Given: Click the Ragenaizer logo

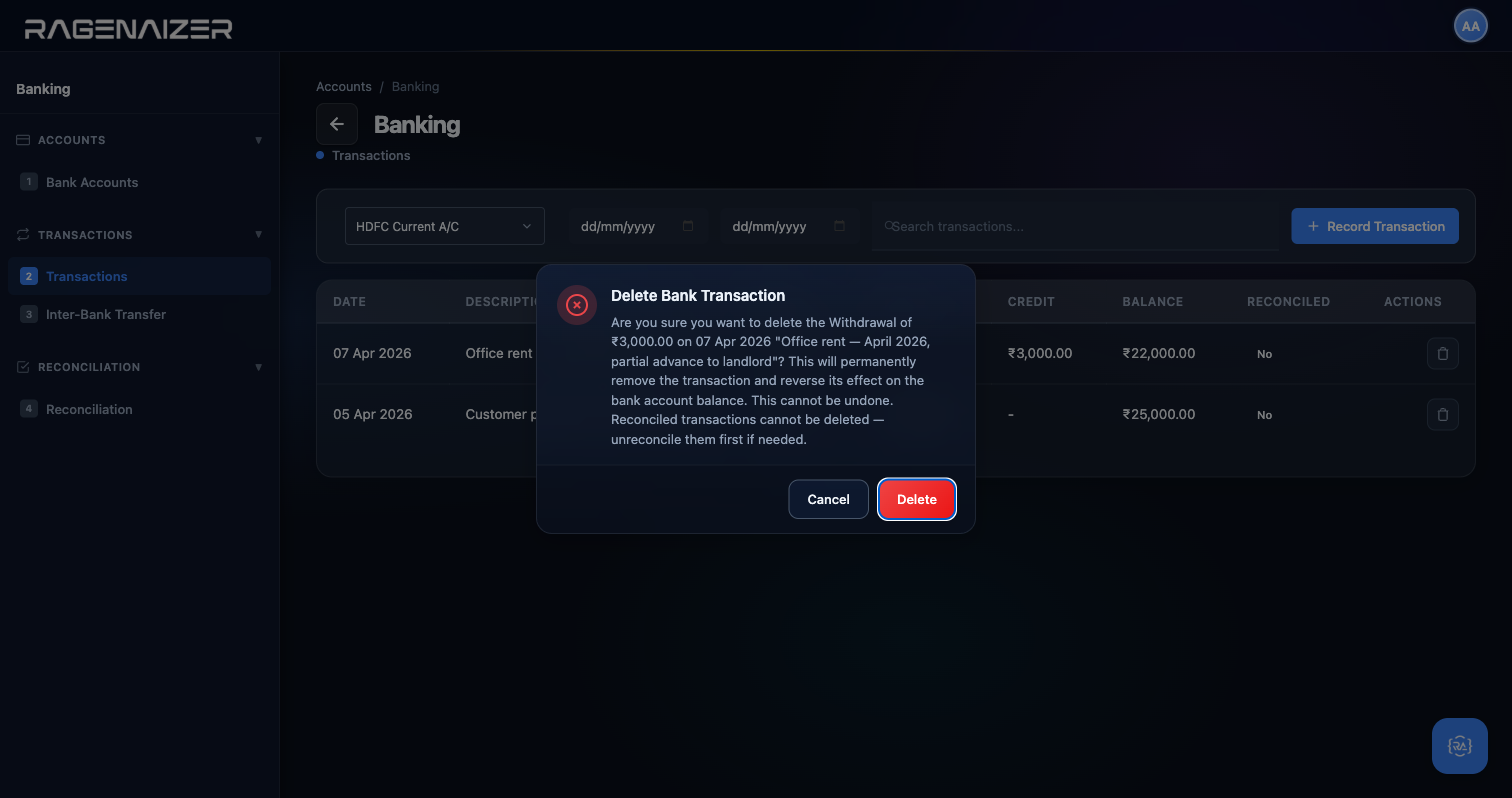Looking at the screenshot, I should 128,28.
